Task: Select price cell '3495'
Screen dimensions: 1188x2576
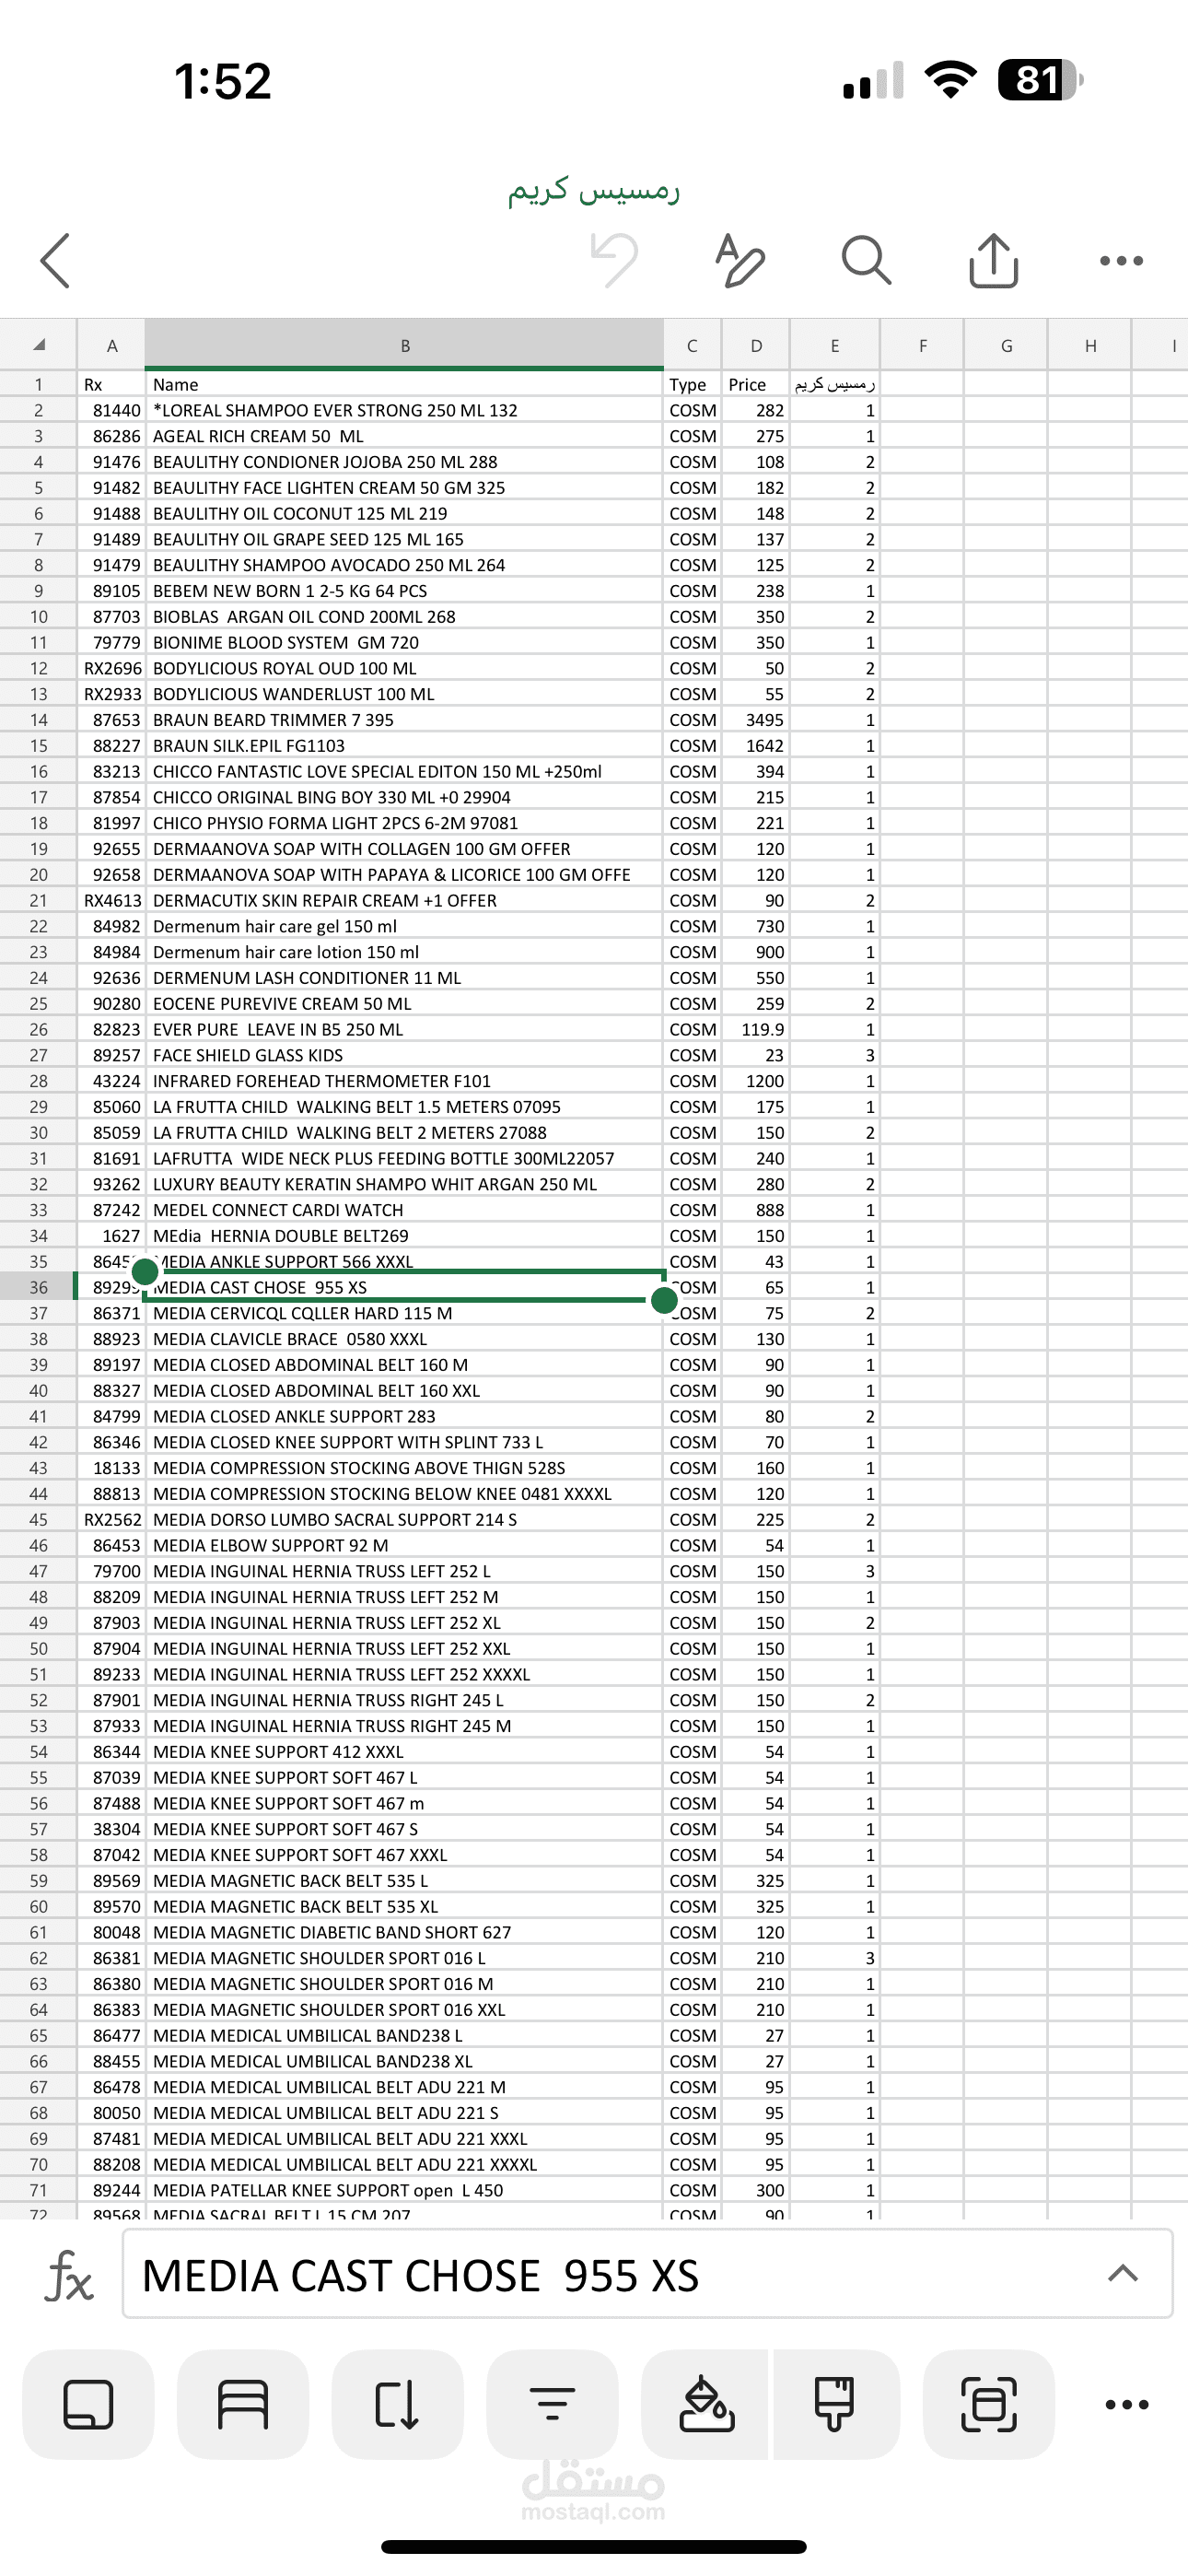Action: [x=756, y=720]
